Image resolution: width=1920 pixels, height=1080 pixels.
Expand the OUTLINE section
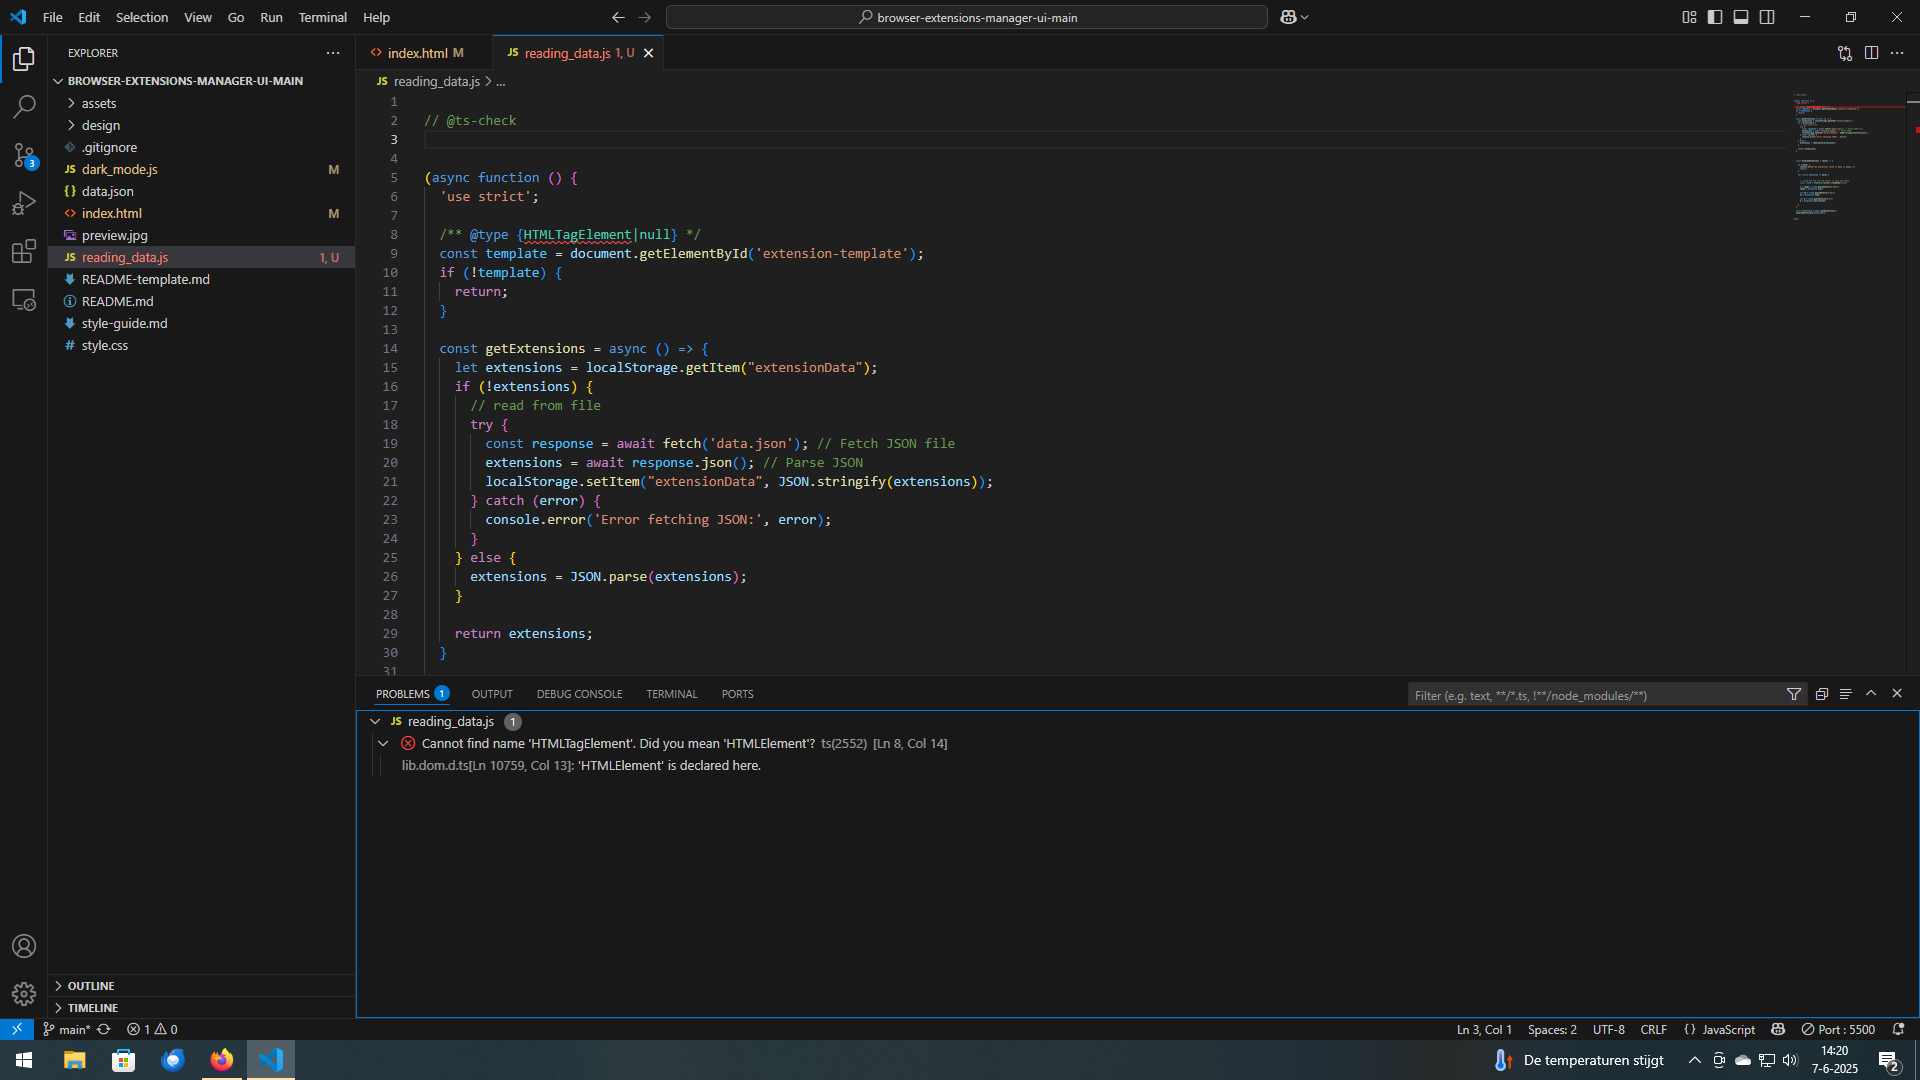pos(91,986)
